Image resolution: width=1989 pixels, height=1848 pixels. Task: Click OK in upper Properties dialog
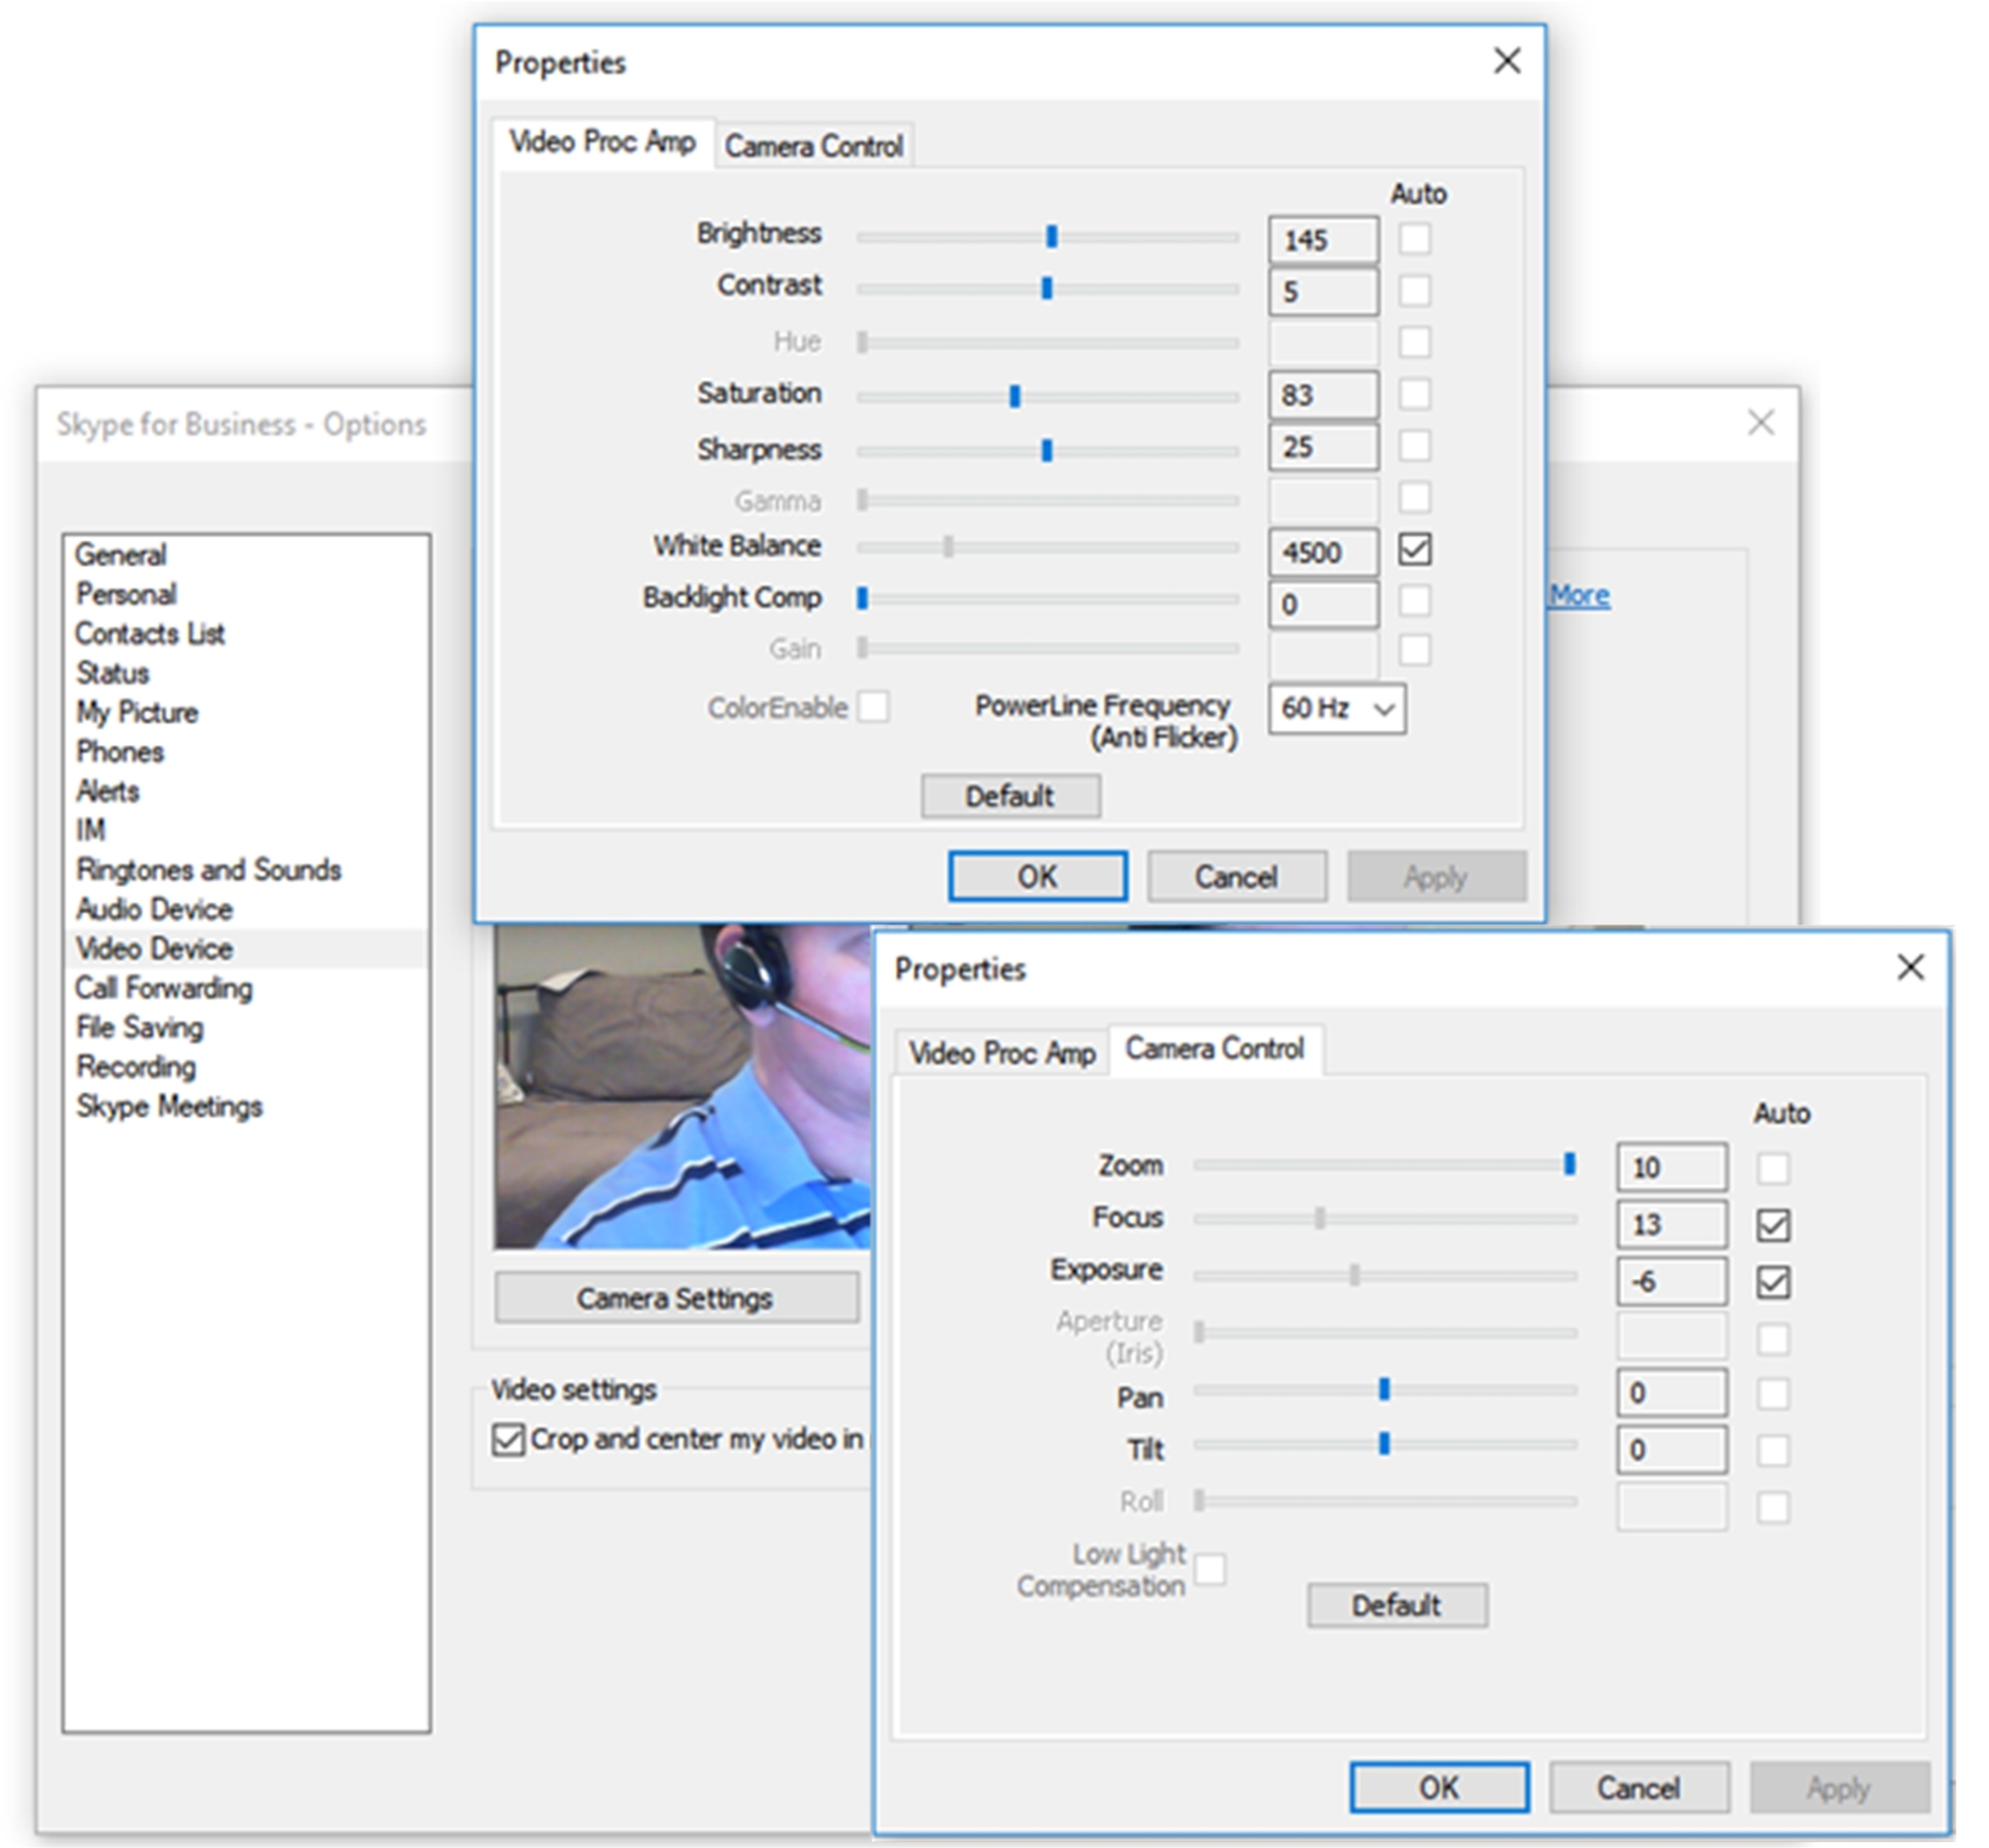click(1037, 877)
